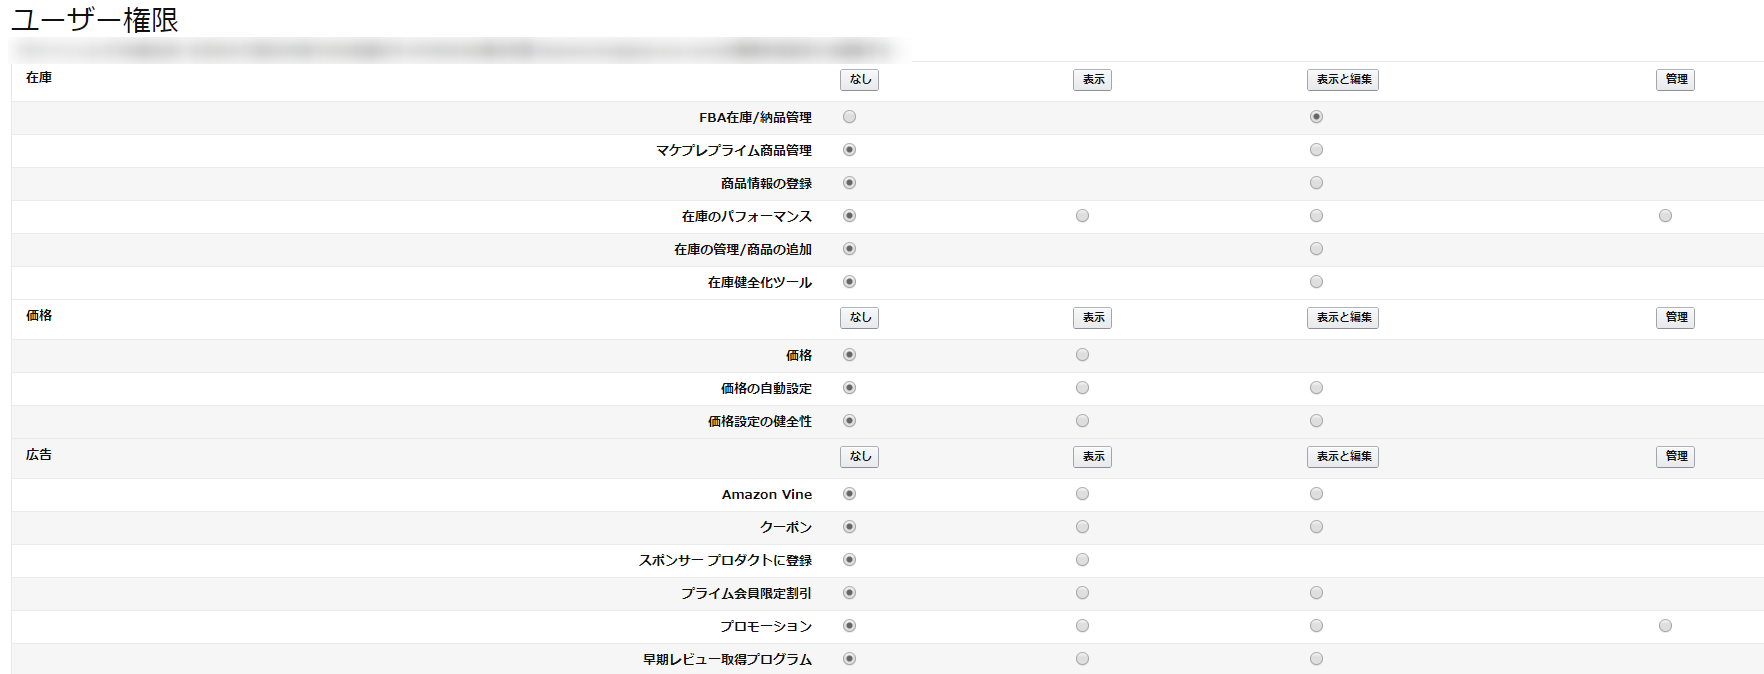Click the 表示と編集 button in the 在庫 section
Viewport: 1764px width, 674px height.
[x=1342, y=80]
